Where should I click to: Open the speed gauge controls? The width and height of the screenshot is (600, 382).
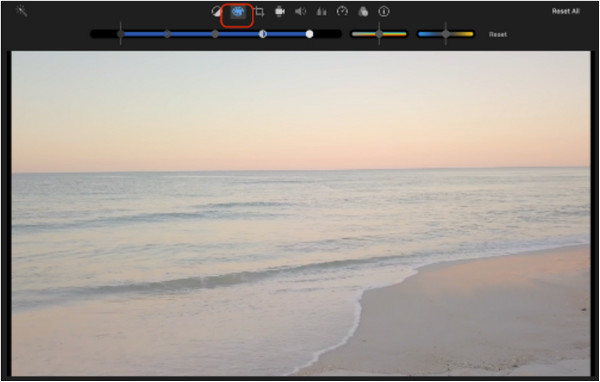342,11
